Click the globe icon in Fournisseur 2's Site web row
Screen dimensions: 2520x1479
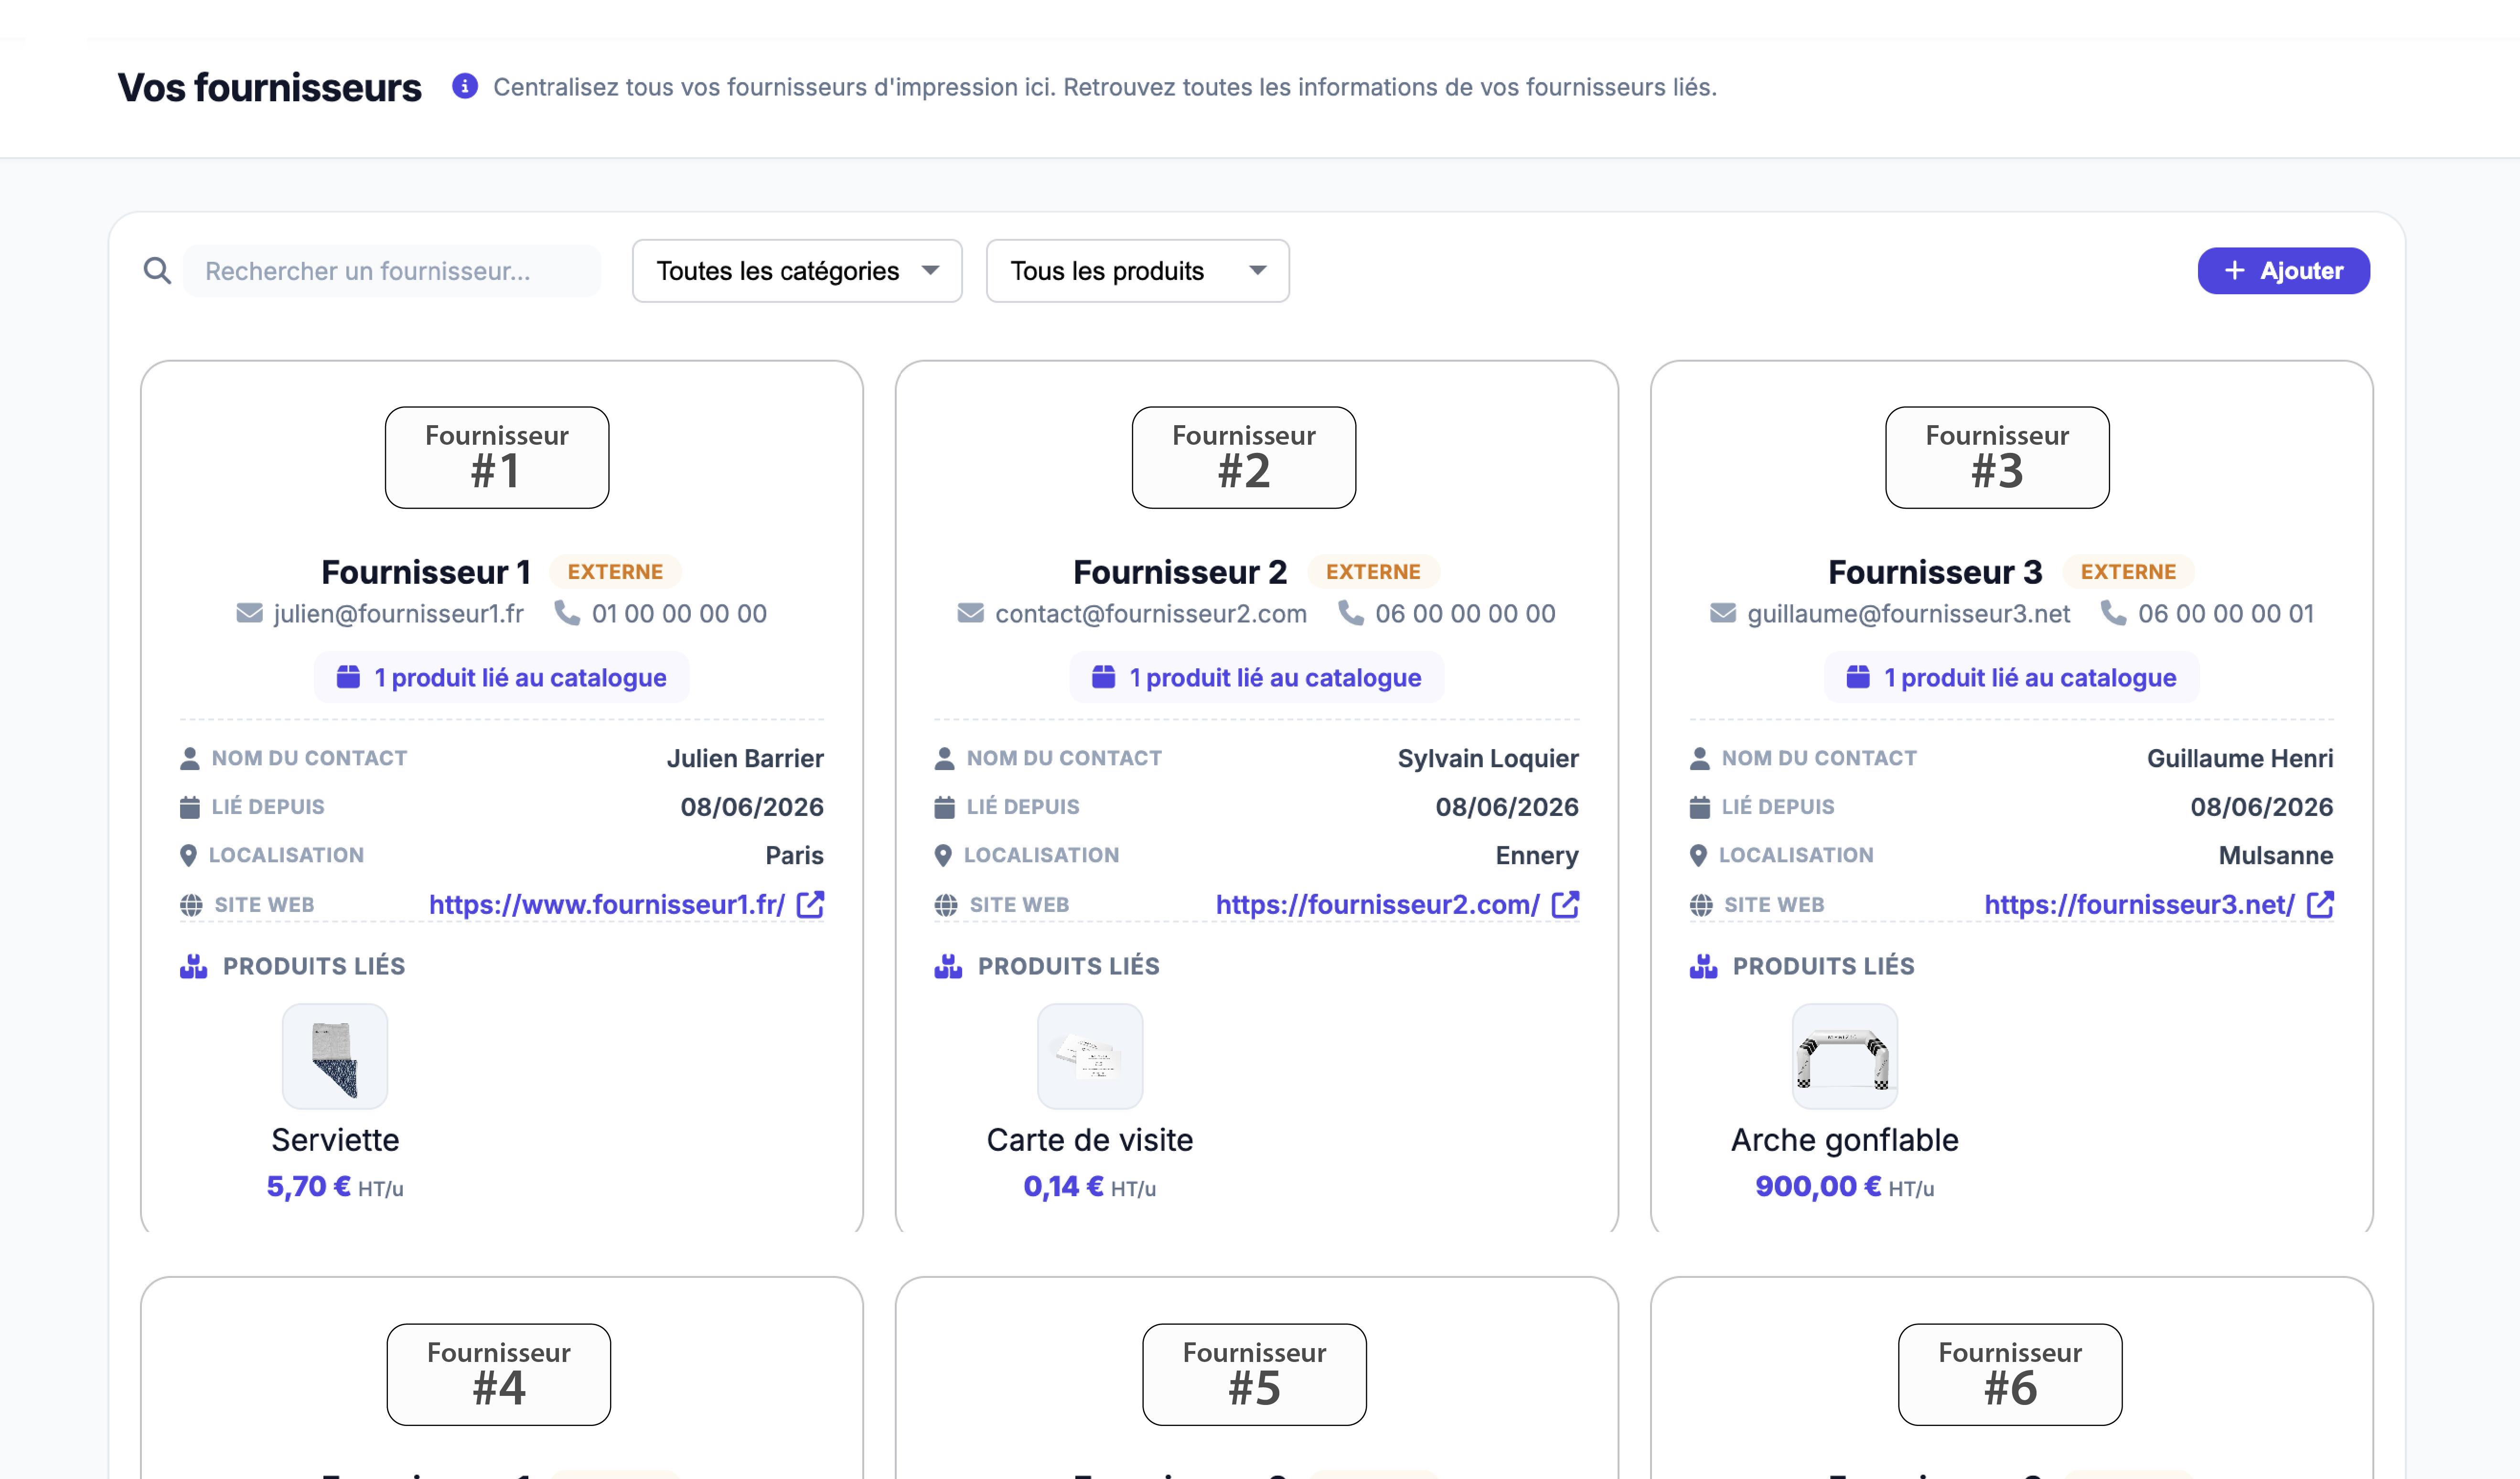[x=946, y=905]
